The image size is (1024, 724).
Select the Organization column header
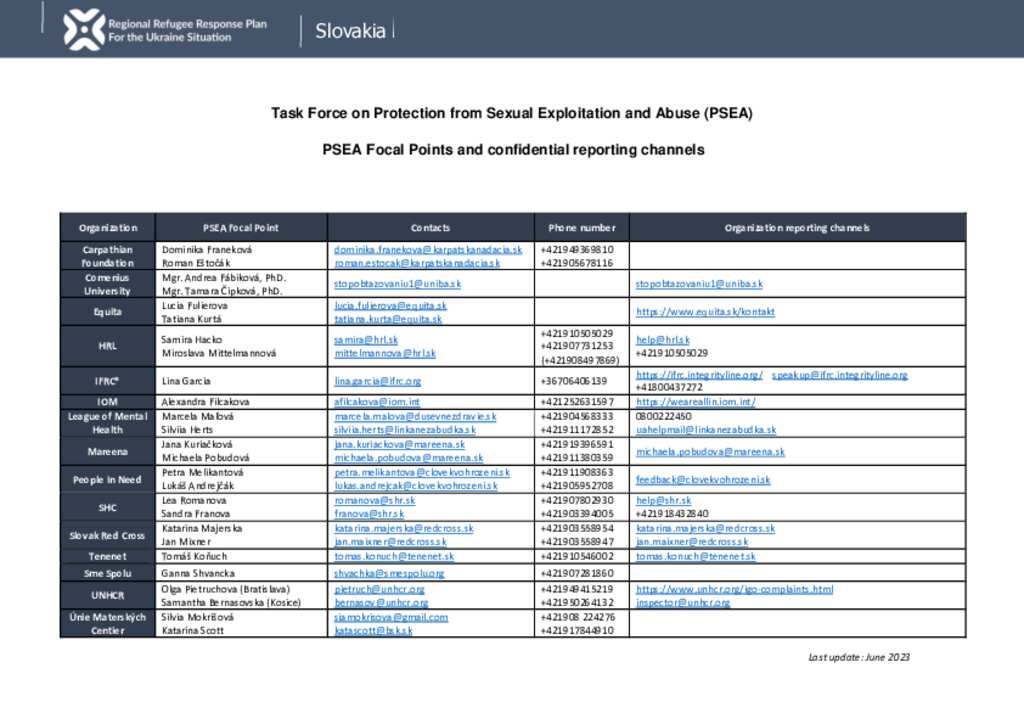tap(108, 228)
